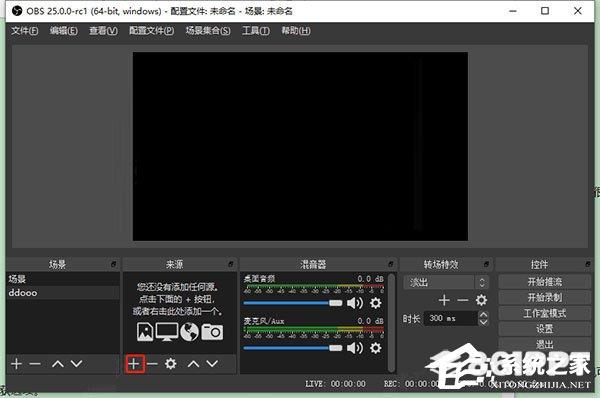Add a new scene with plus button
The height and width of the screenshot is (398, 600).
click(16, 364)
